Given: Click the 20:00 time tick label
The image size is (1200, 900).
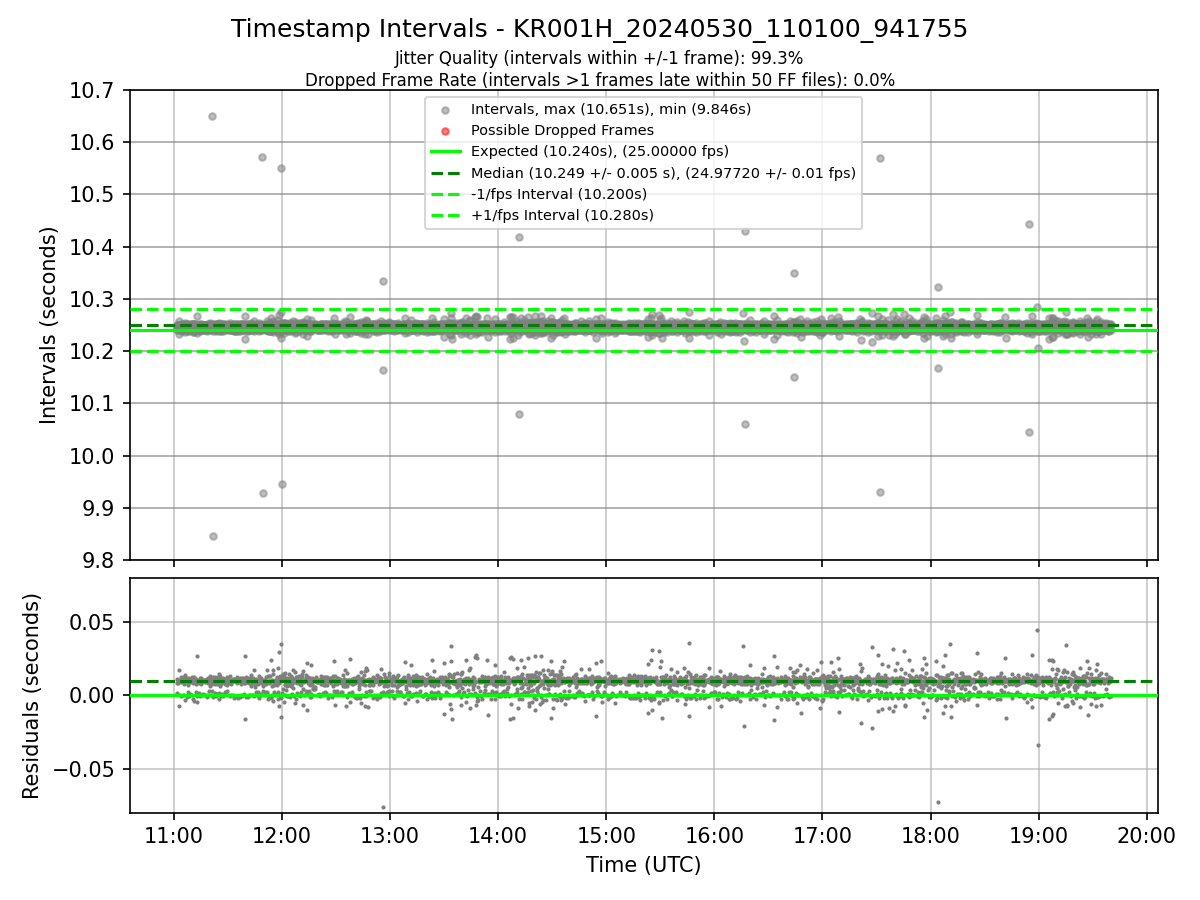Looking at the screenshot, I should click(x=1146, y=835).
